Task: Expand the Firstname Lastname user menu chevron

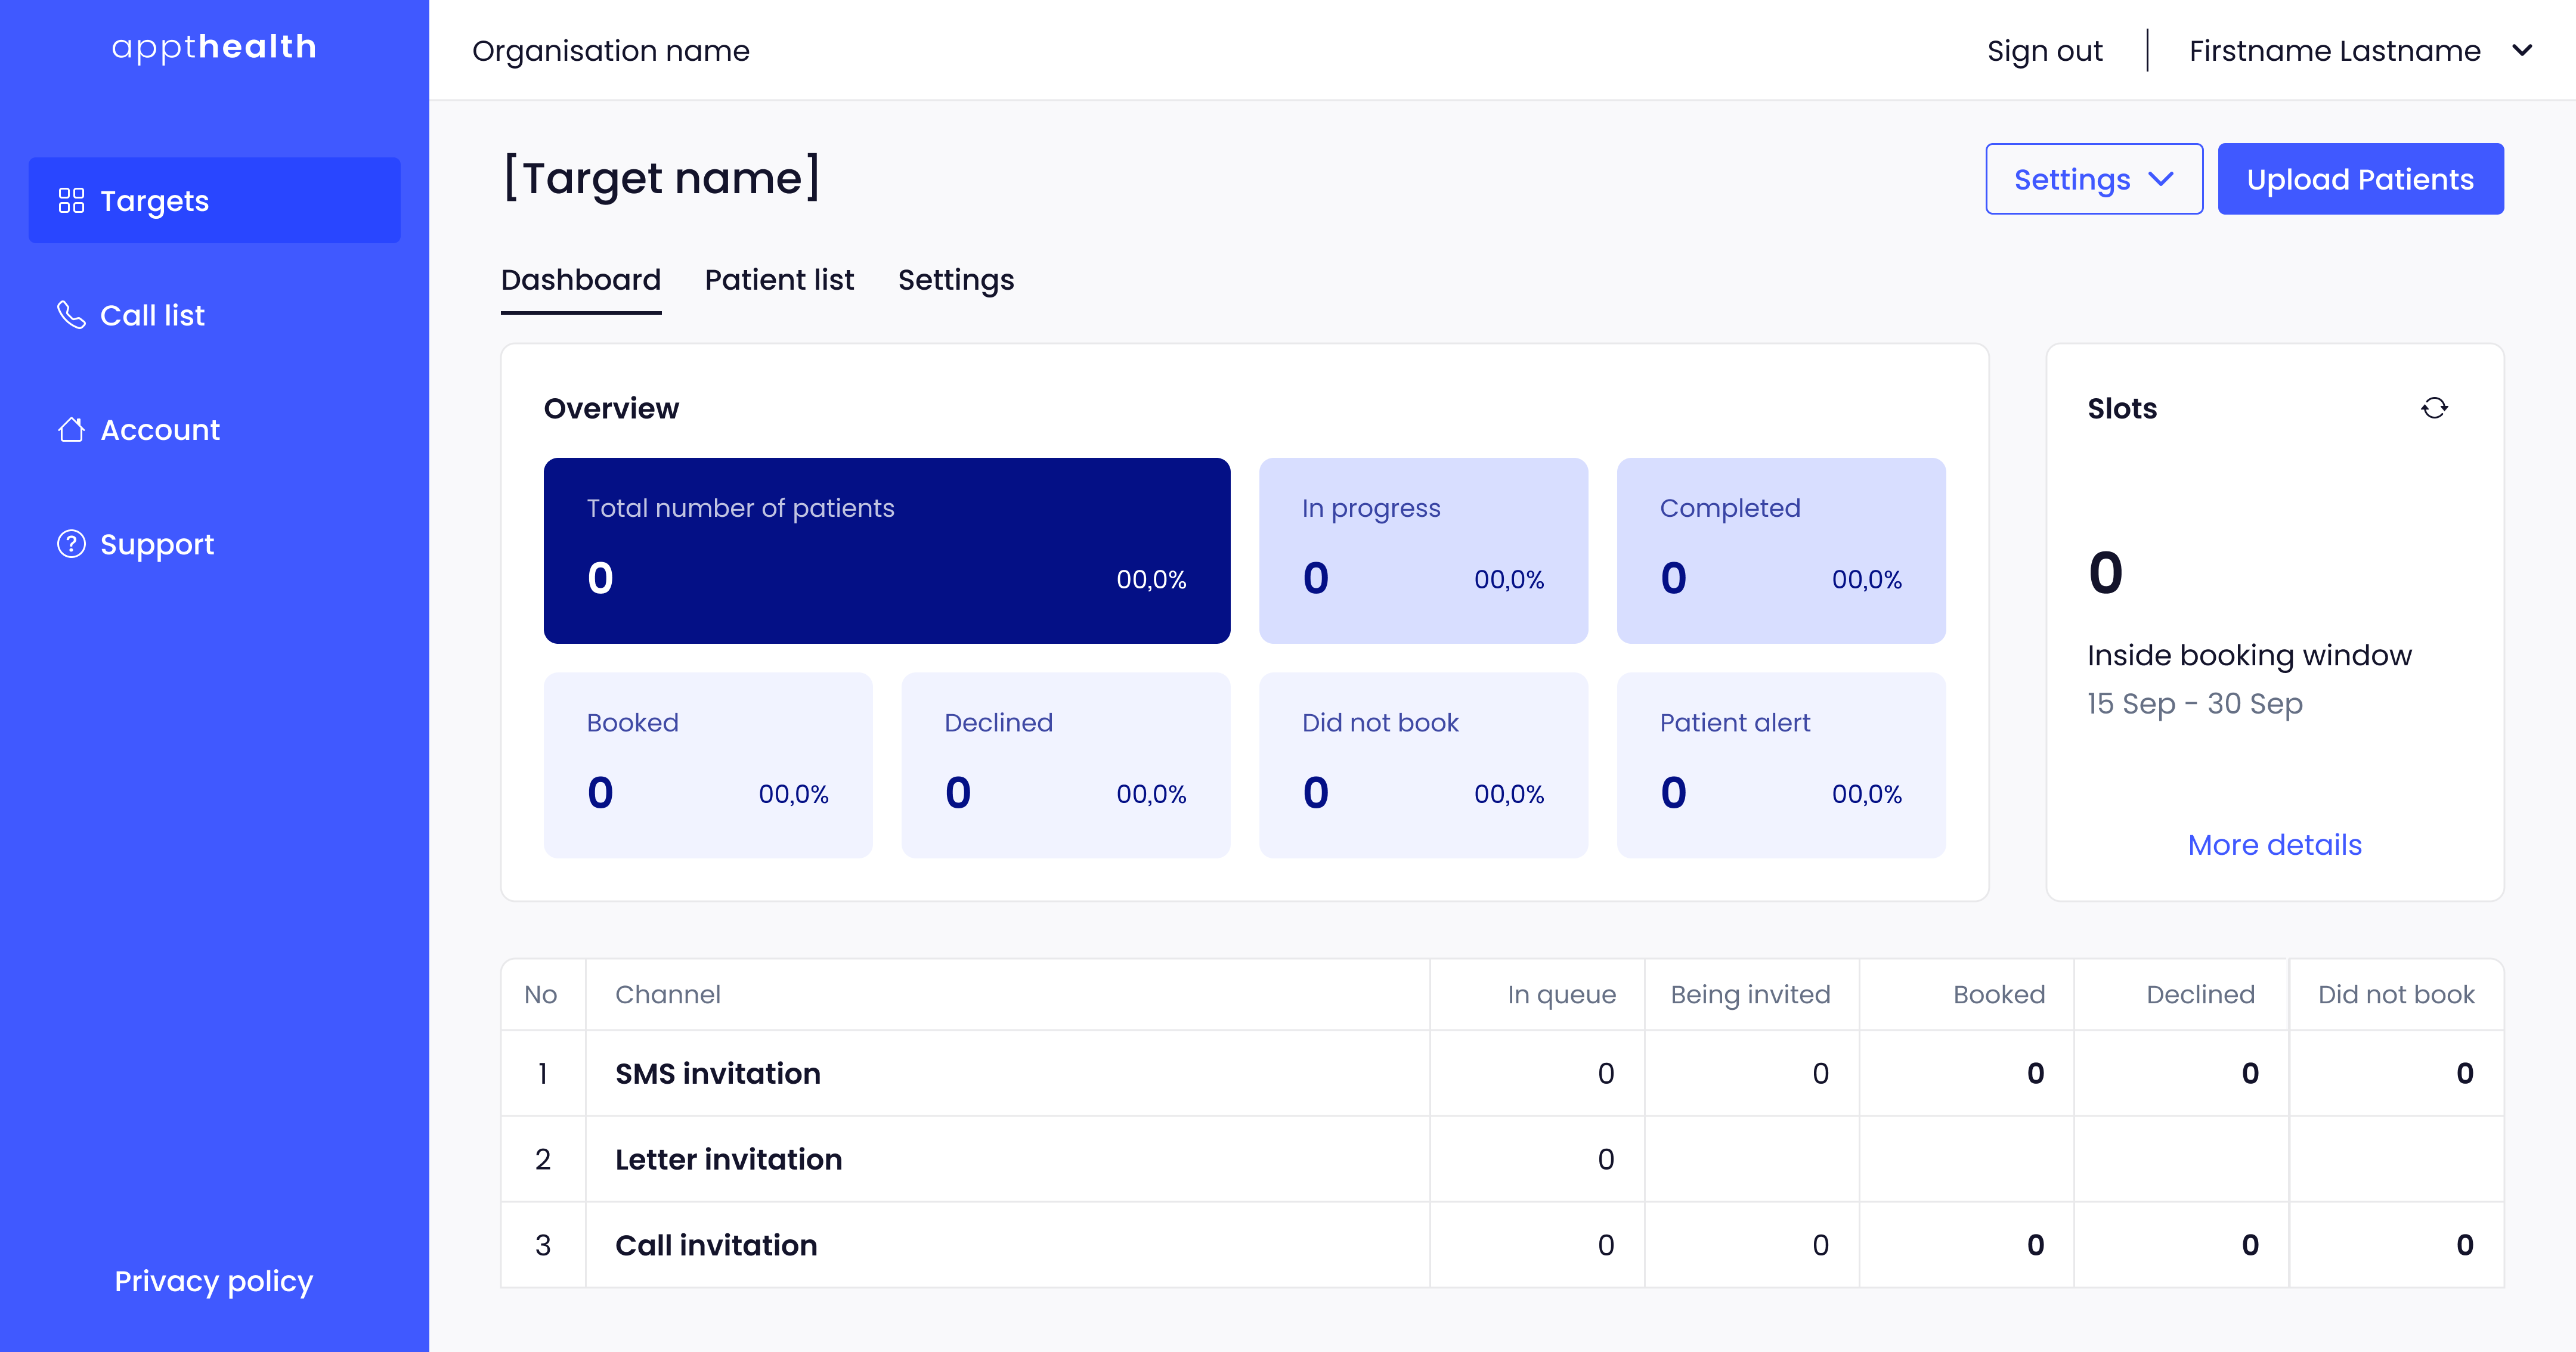Action: click(x=2522, y=50)
